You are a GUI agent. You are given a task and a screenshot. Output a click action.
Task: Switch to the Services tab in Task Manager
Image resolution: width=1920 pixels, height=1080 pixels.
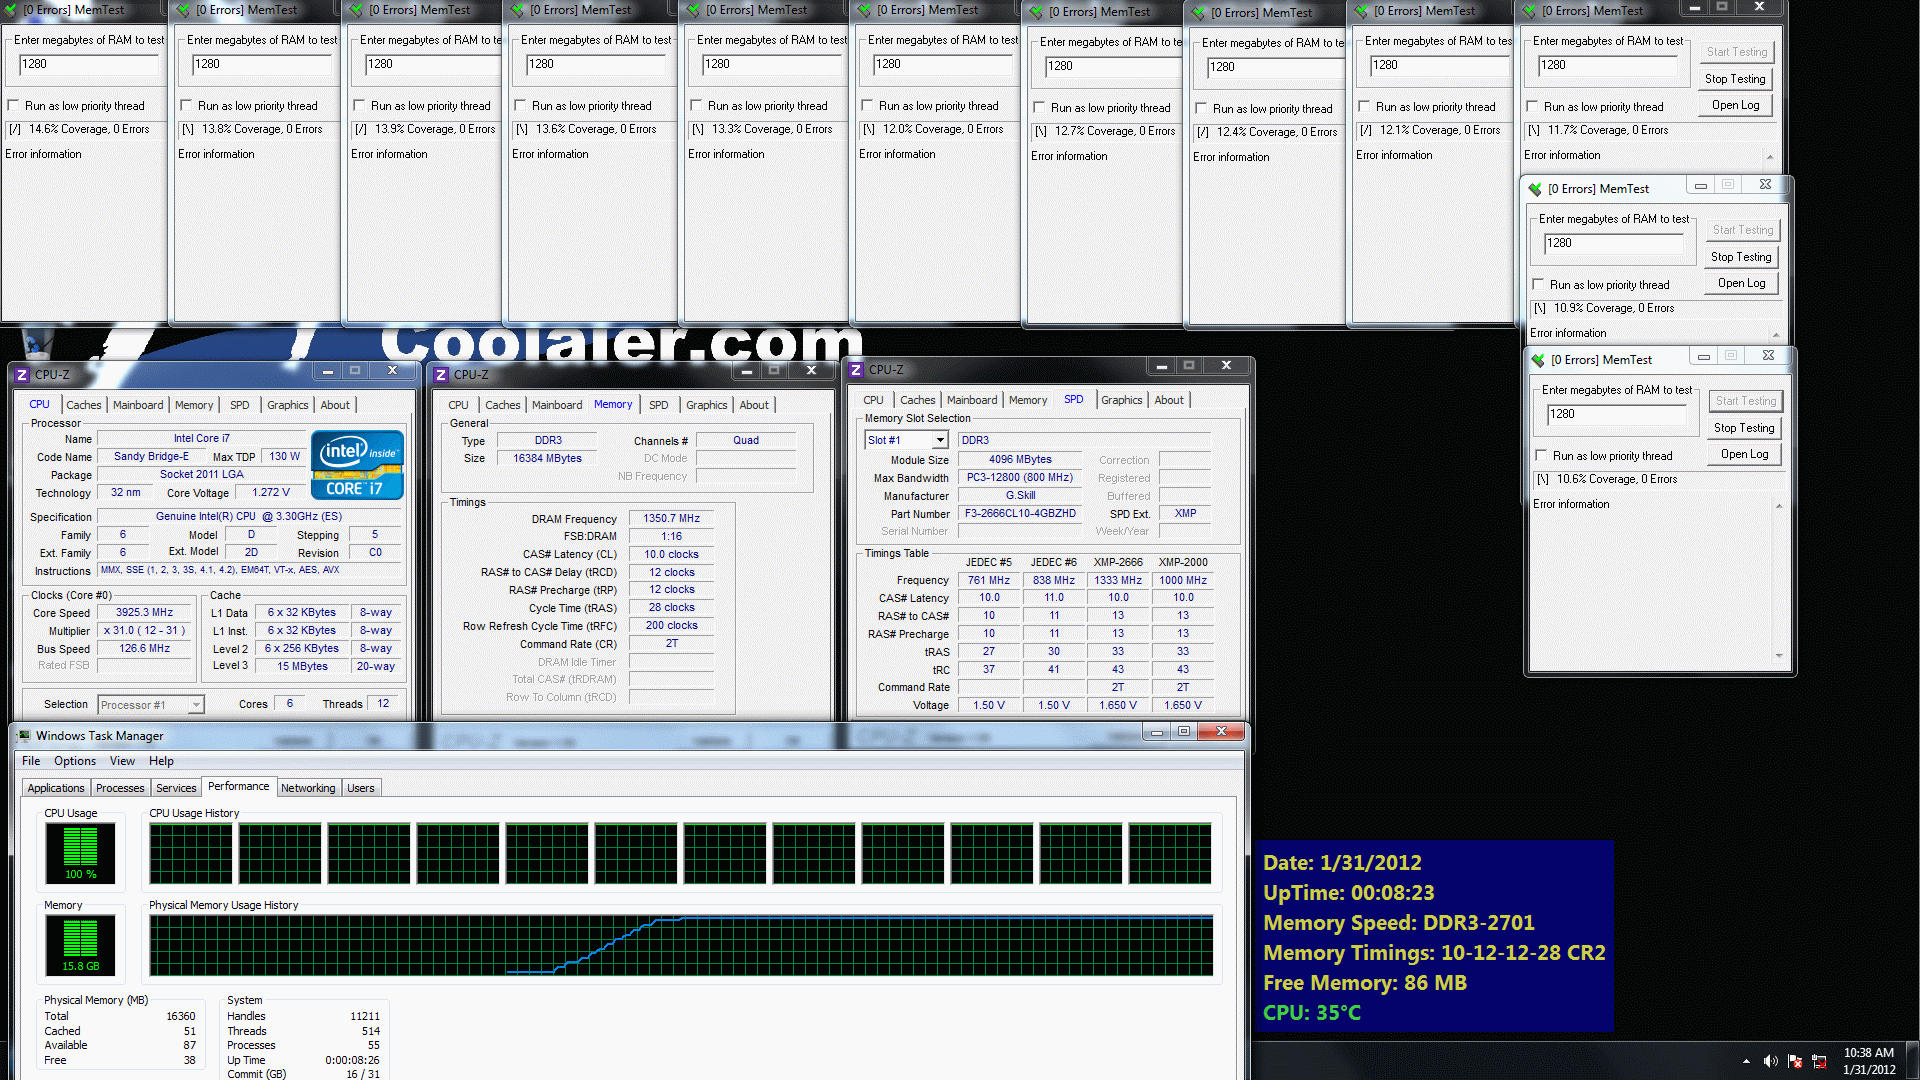coord(176,788)
